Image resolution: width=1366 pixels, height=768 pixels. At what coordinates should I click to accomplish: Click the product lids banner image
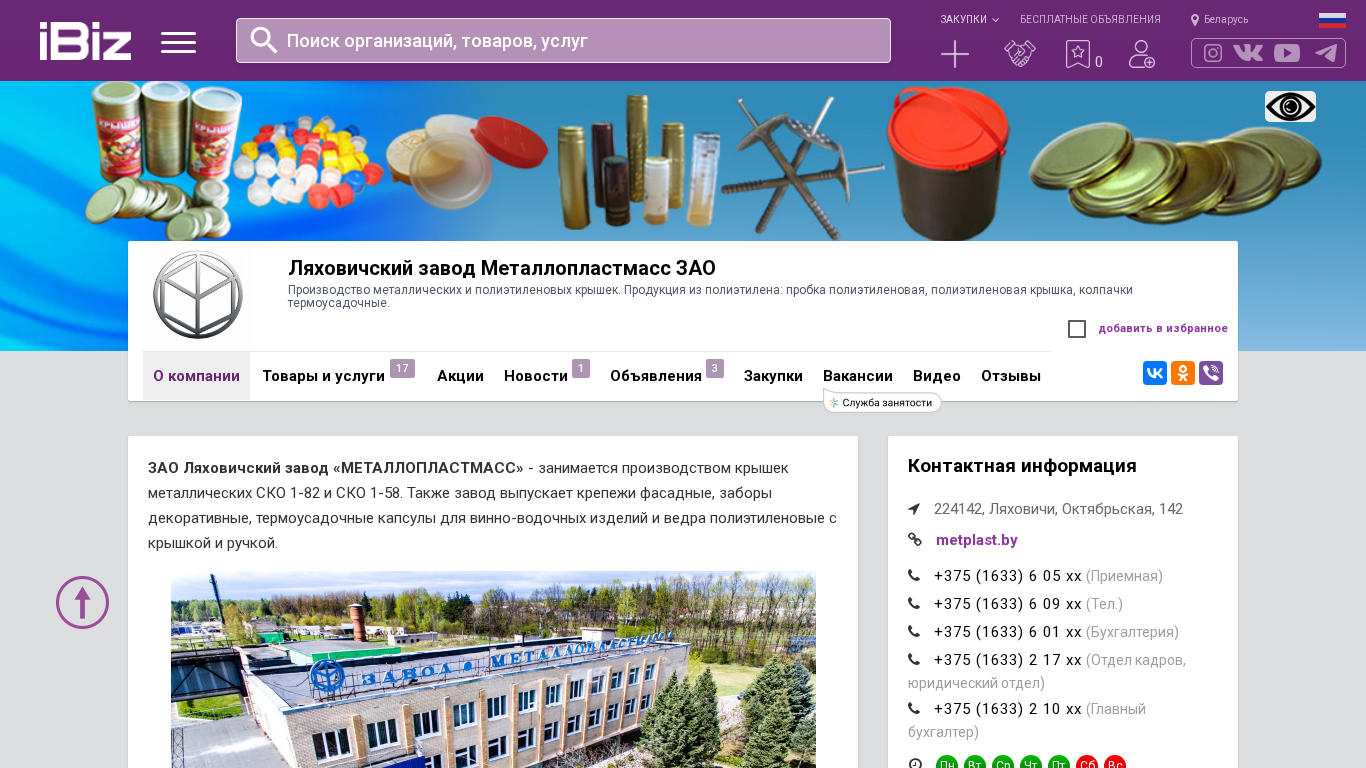click(x=683, y=161)
